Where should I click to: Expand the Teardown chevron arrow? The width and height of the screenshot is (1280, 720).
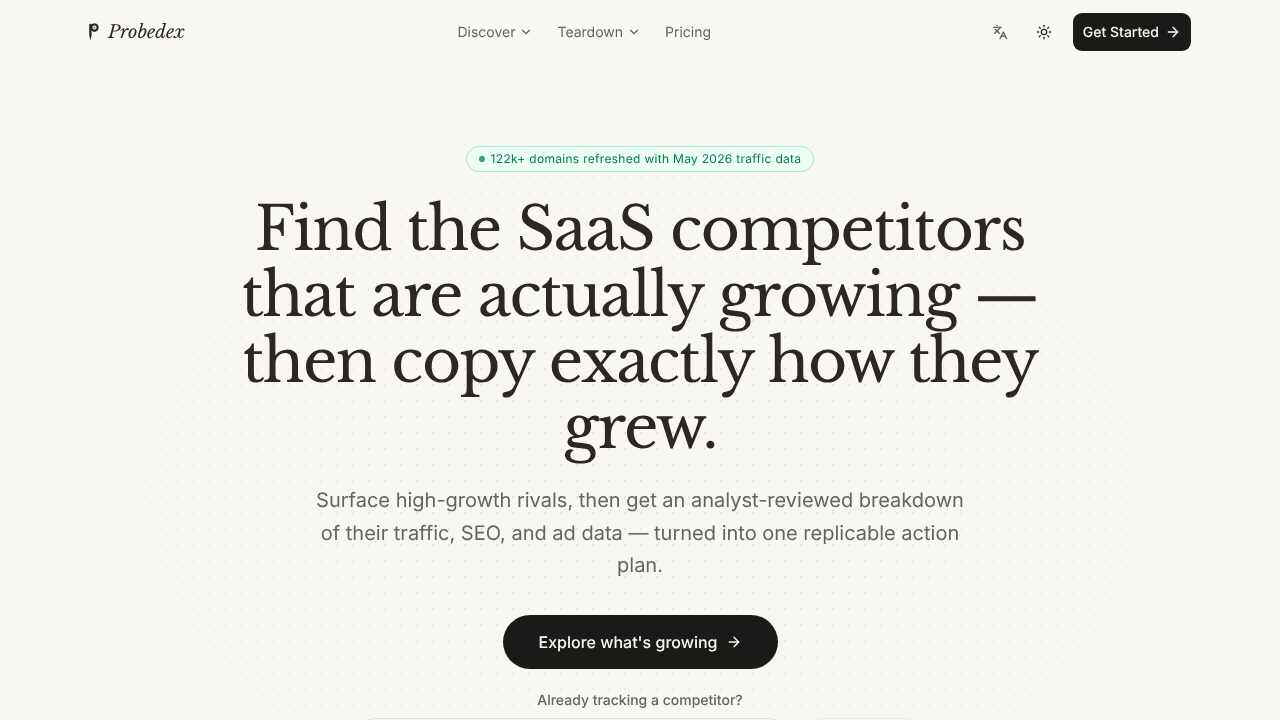[x=633, y=32]
